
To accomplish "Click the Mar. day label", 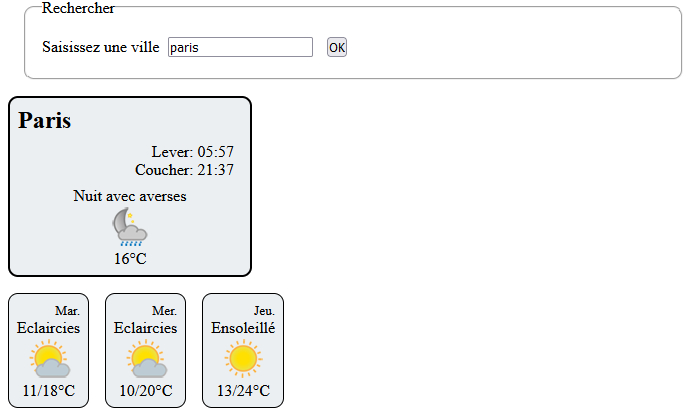I will point(67,311).
